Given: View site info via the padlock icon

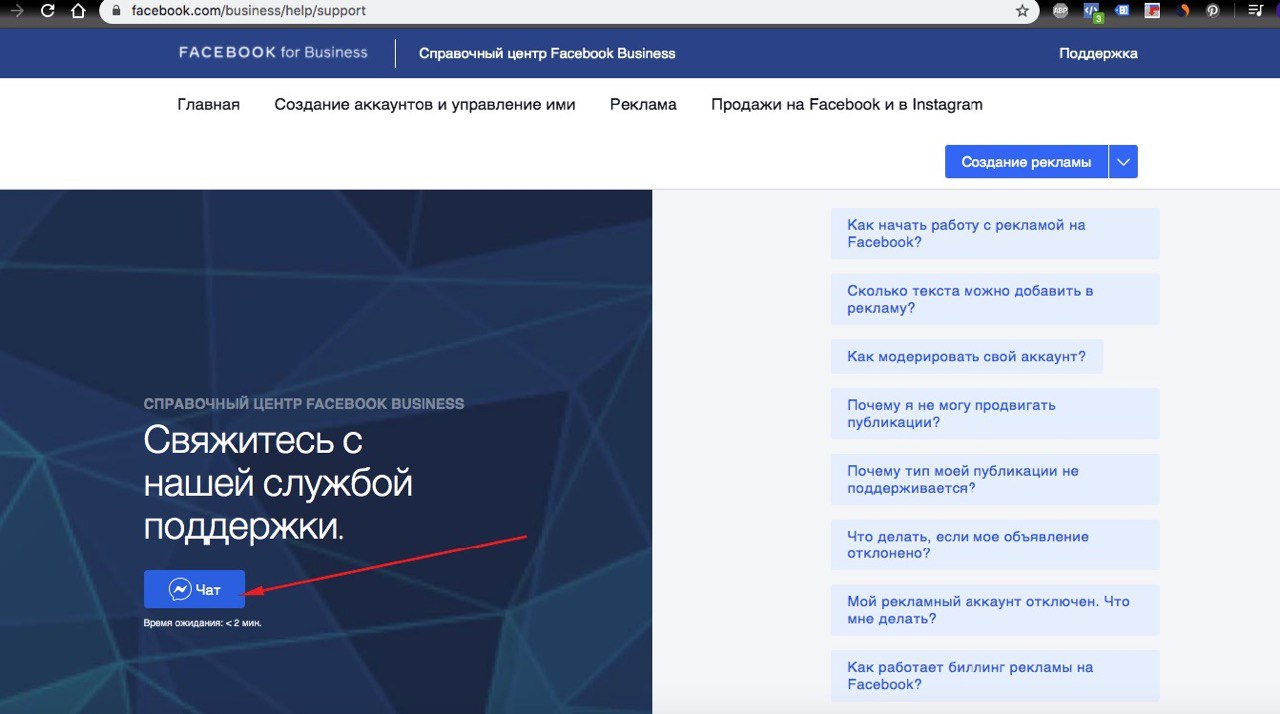Looking at the screenshot, I should pyautogui.click(x=116, y=11).
